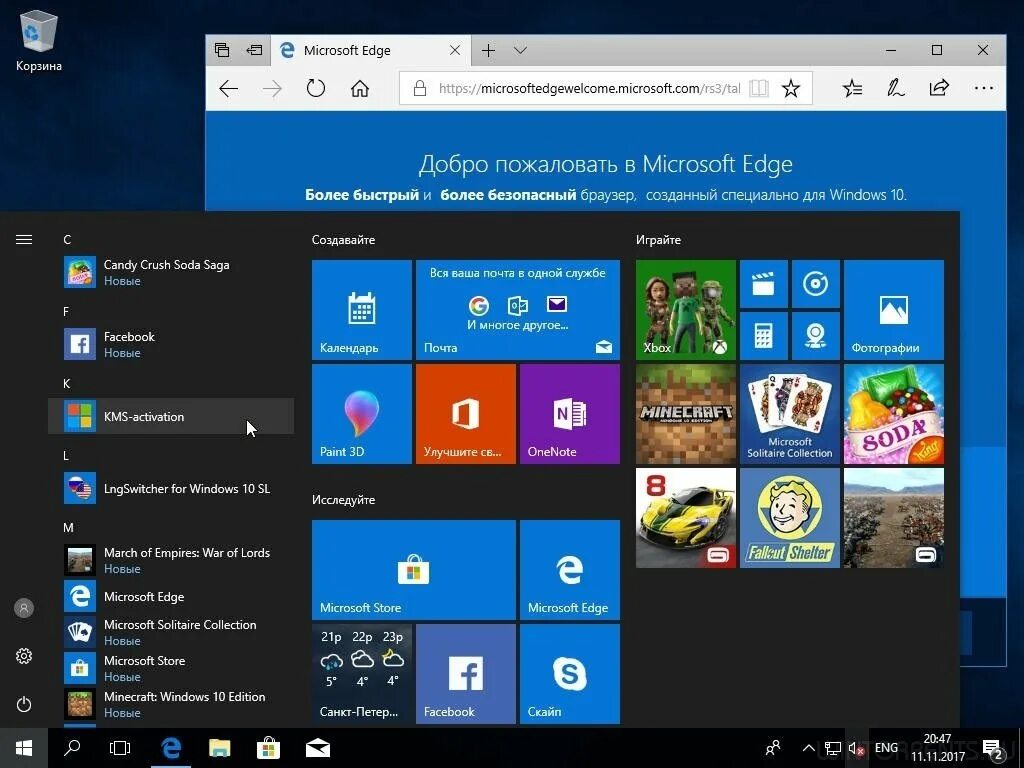Expand the start menu hamburger button

click(x=24, y=240)
